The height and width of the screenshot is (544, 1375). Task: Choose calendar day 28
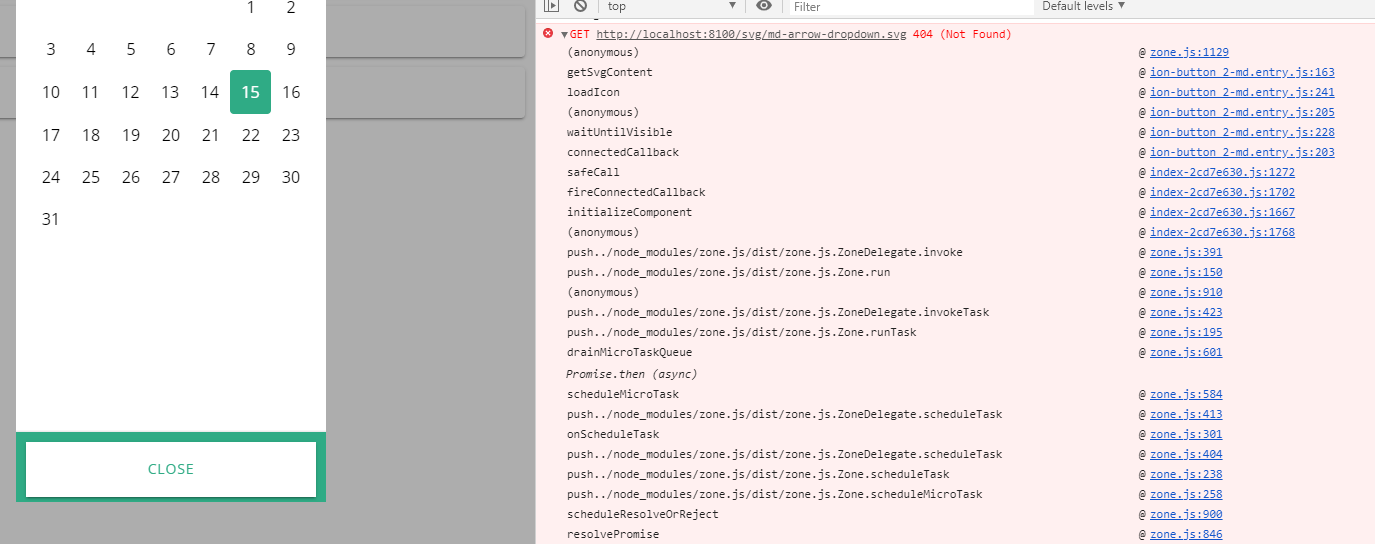click(210, 177)
